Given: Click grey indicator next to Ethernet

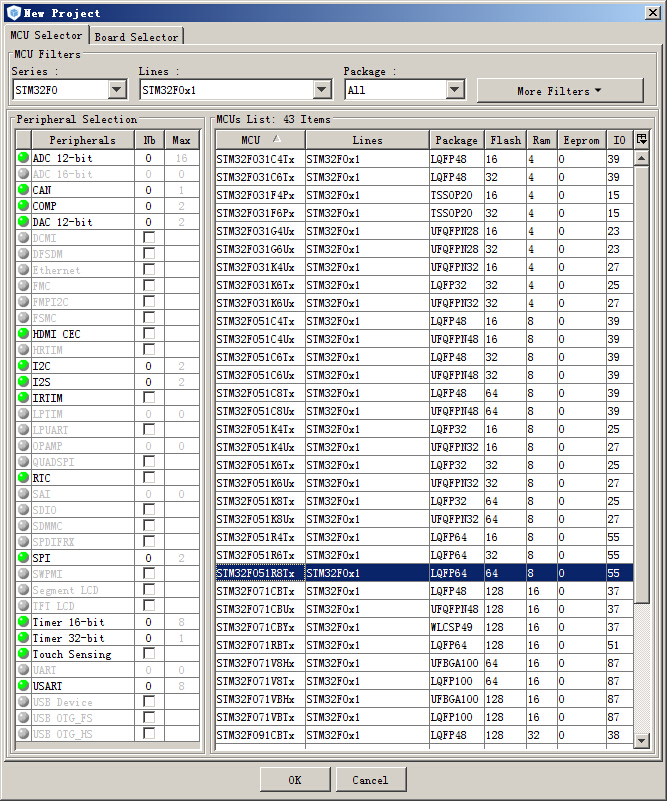Looking at the screenshot, I should pos(23,270).
